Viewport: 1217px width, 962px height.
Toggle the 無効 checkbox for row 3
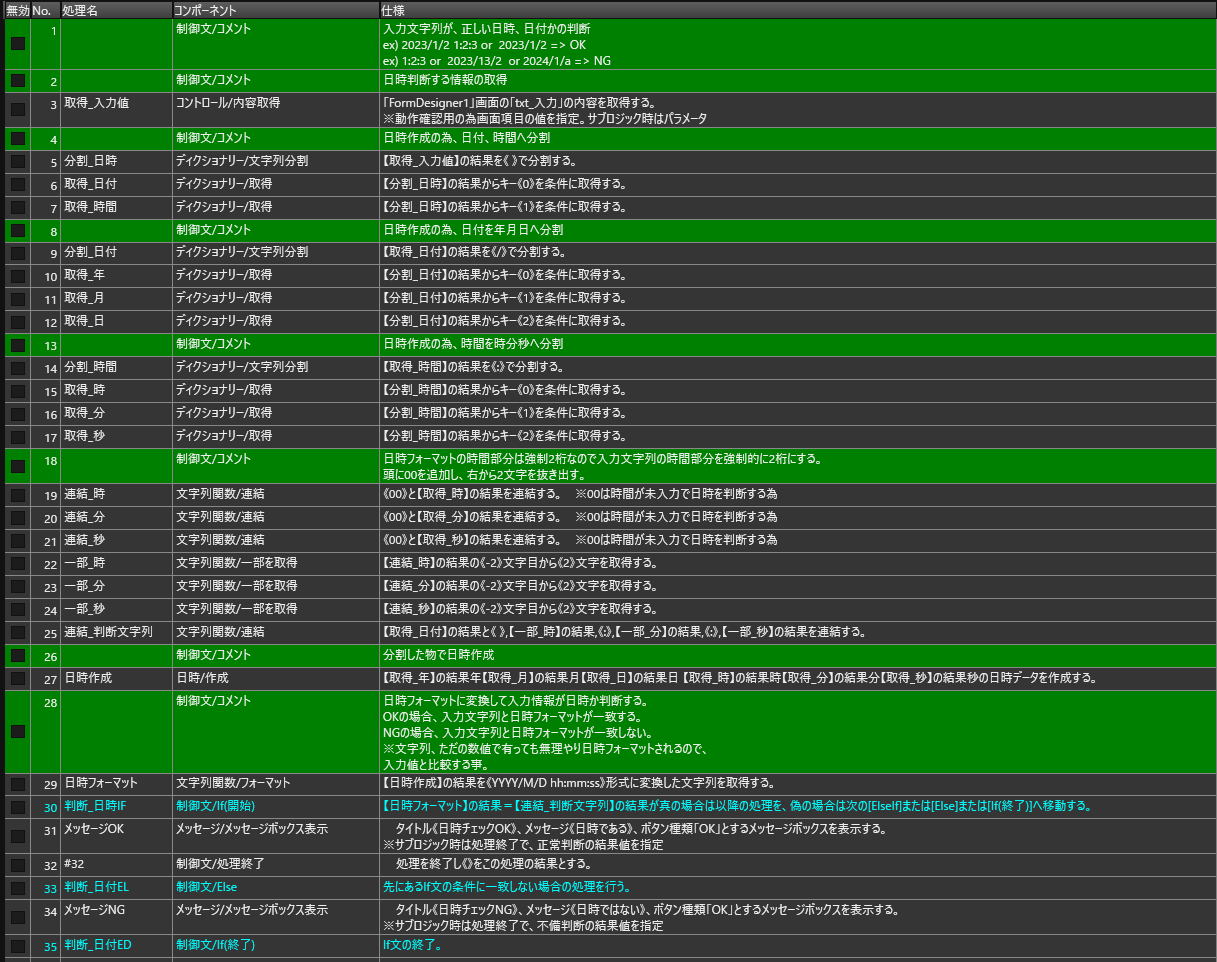tap(18, 109)
